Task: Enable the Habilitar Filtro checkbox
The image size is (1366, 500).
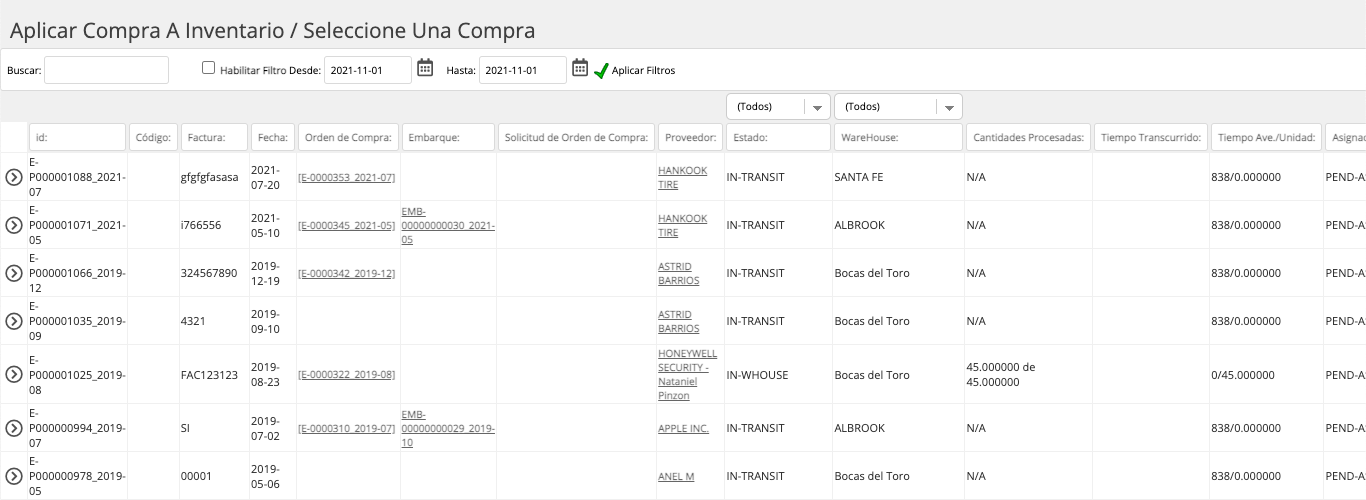Action: coord(208,68)
